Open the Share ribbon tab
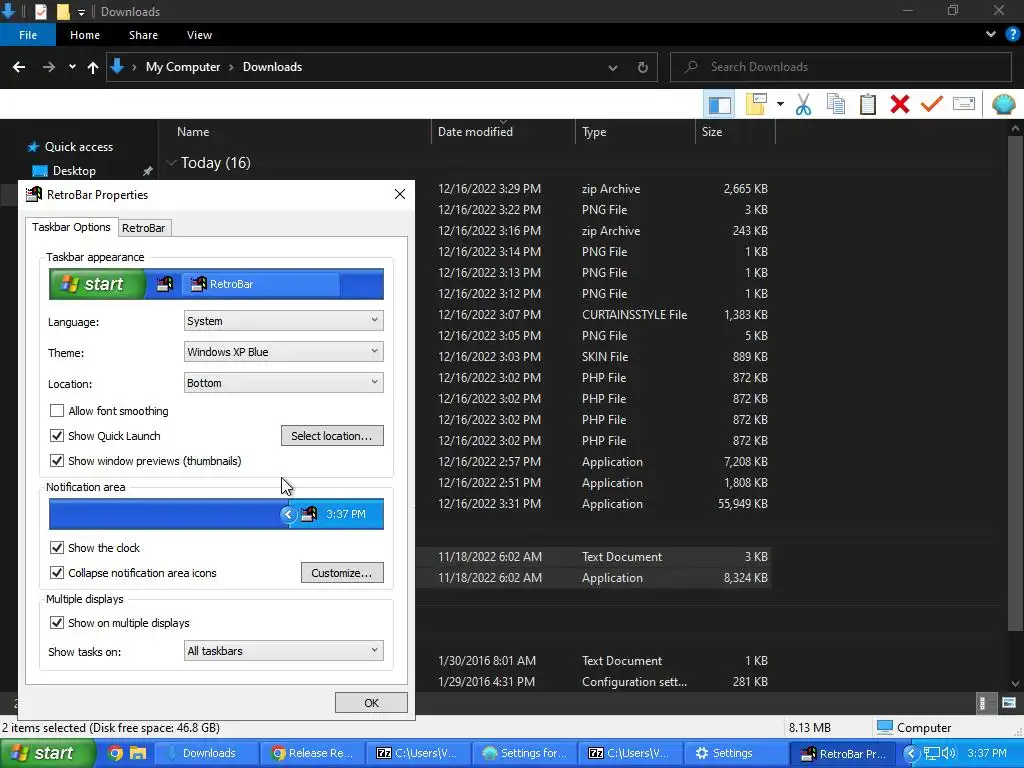The height and width of the screenshot is (768, 1024). click(x=143, y=35)
